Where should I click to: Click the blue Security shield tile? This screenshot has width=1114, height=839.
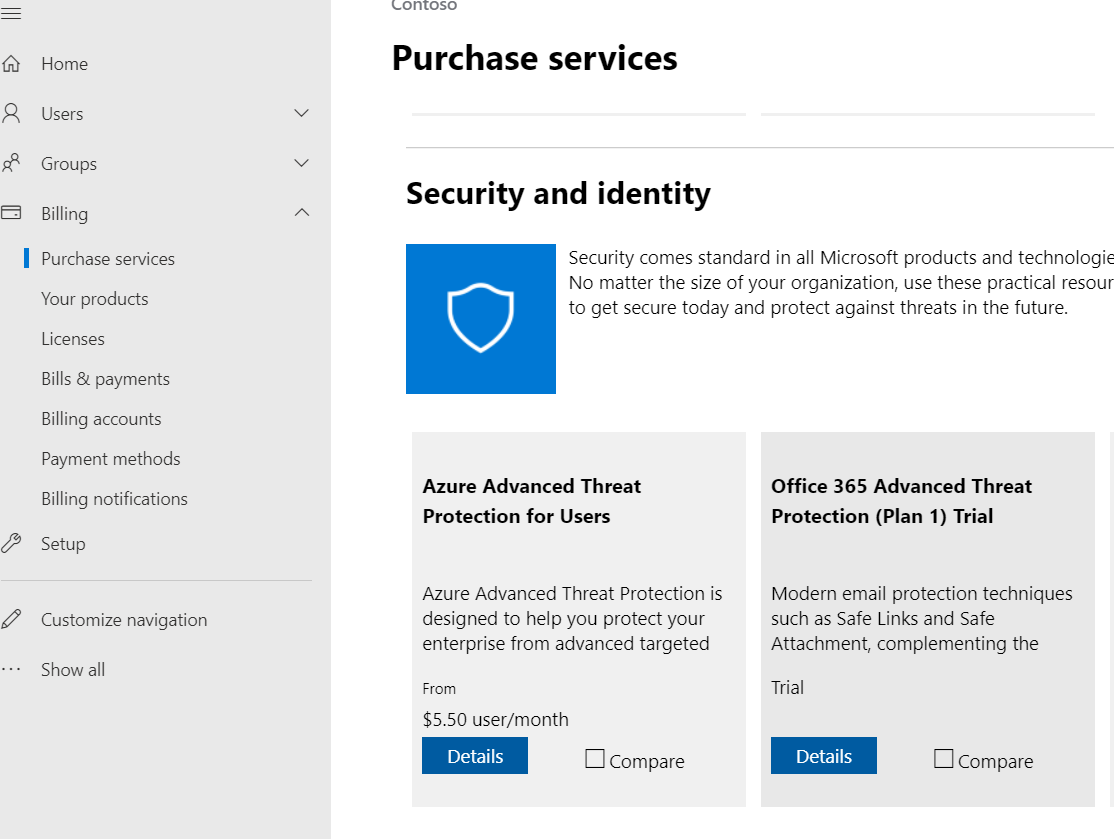481,319
